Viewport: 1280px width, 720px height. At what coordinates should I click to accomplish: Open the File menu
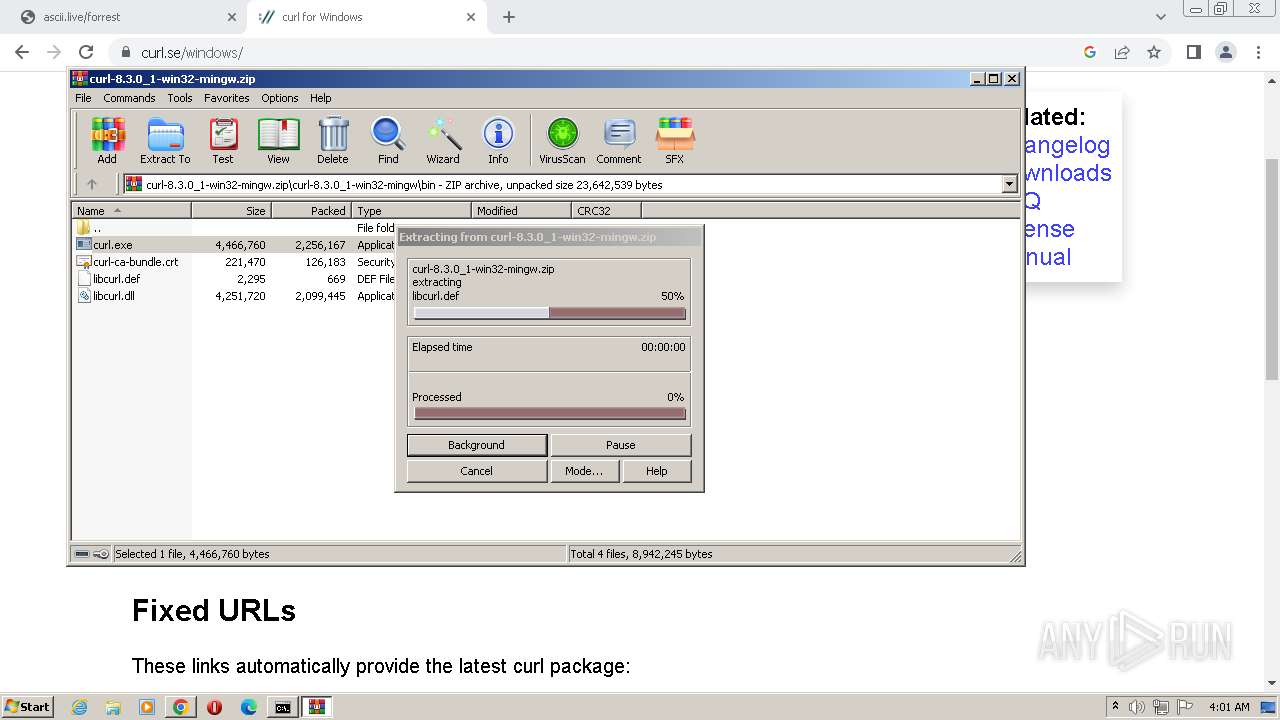[x=83, y=98]
